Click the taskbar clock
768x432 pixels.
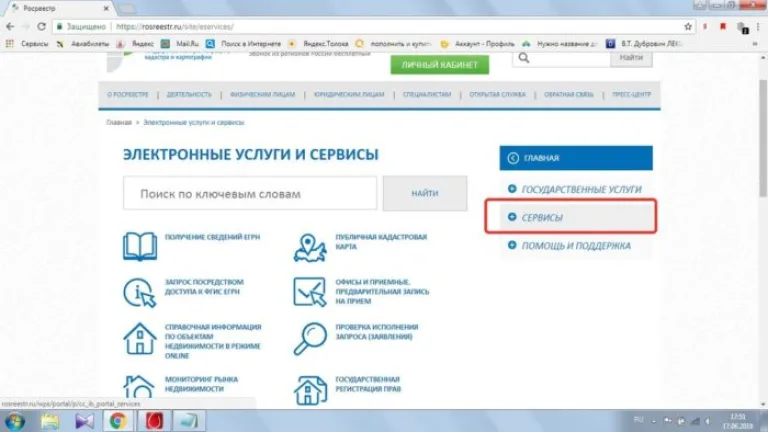pos(738,421)
